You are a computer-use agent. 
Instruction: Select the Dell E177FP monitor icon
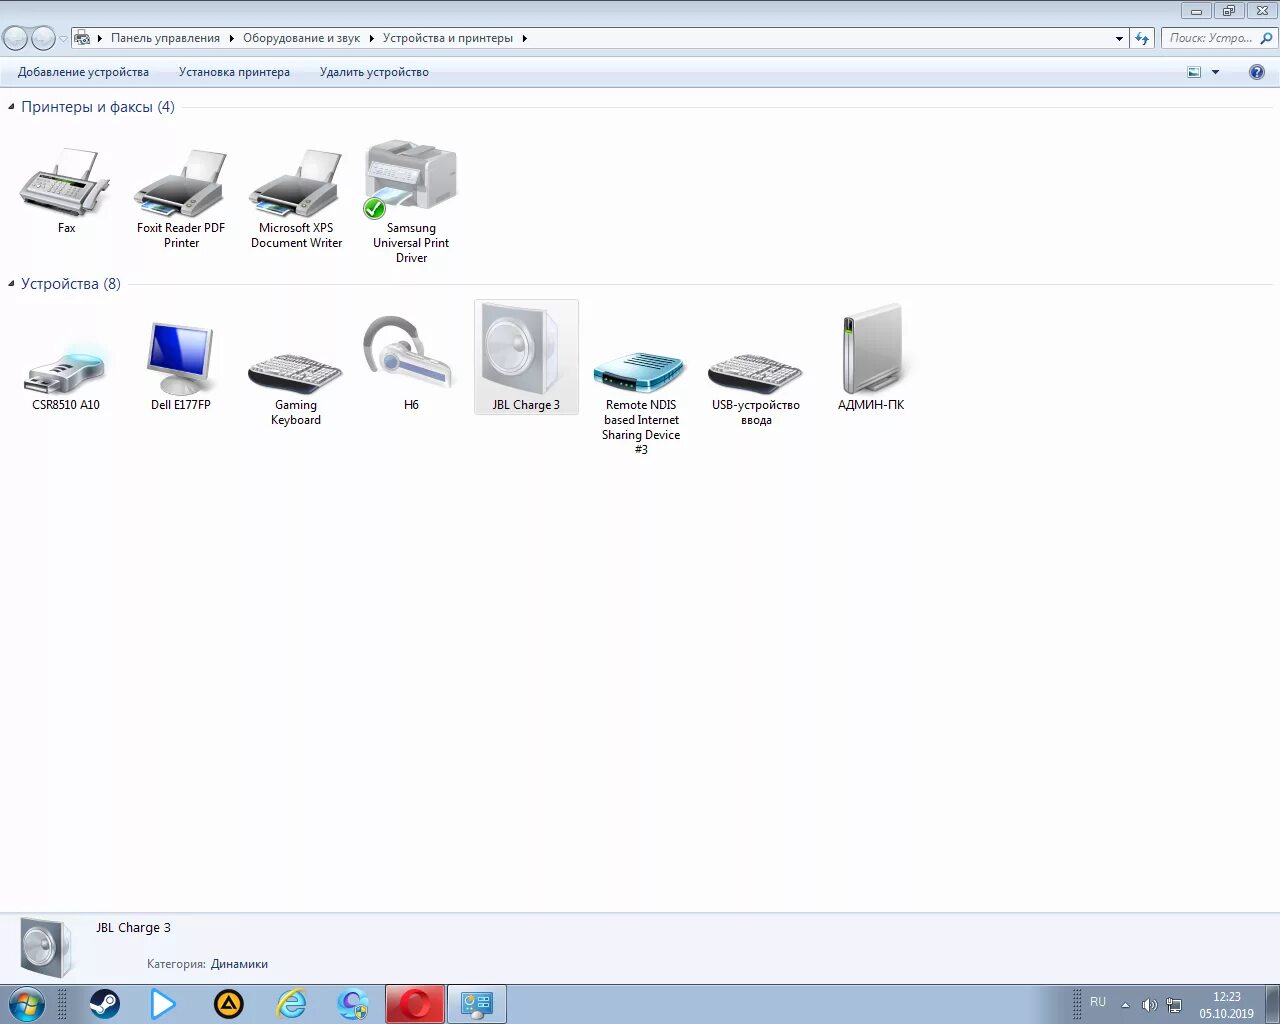coord(180,359)
